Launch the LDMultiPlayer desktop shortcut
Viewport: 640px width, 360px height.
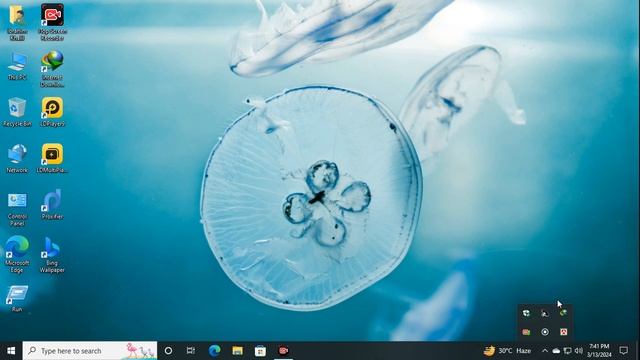(x=52, y=159)
